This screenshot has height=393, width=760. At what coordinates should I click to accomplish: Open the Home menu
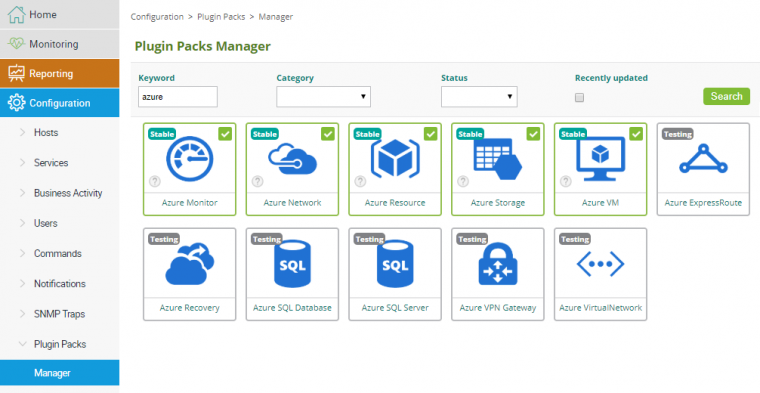tap(60, 15)
